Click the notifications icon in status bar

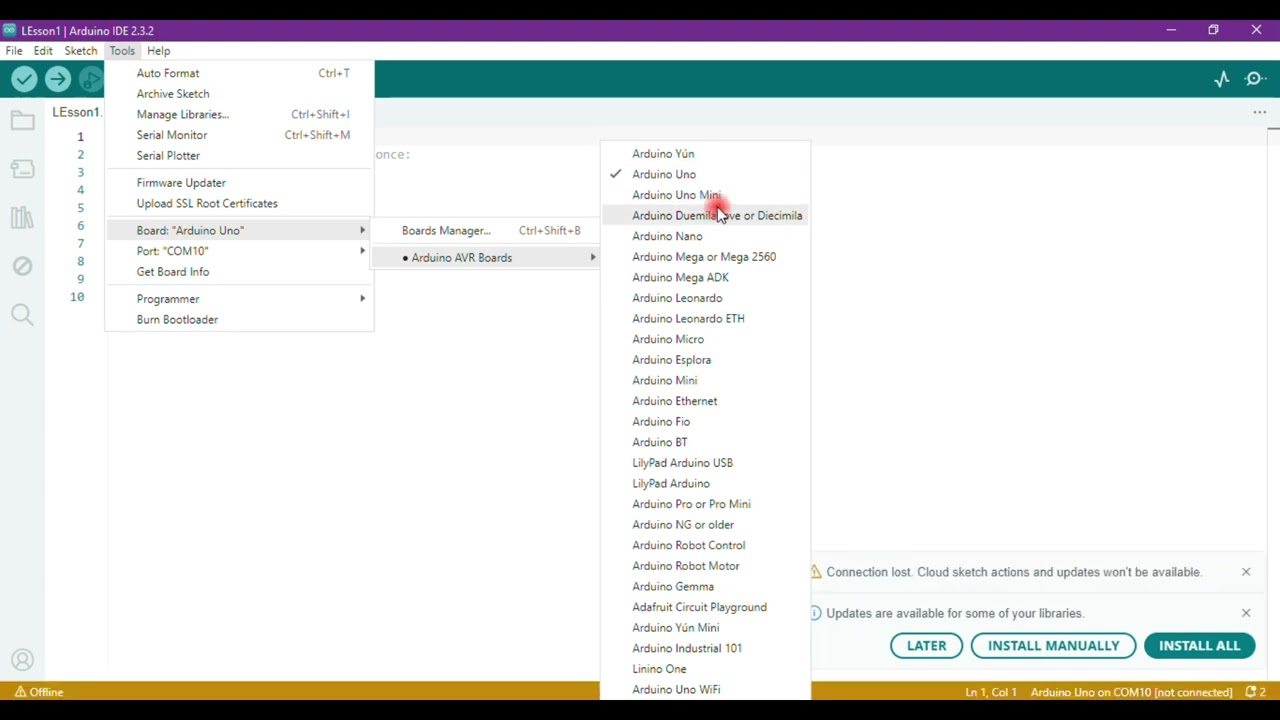point(1256,692)
